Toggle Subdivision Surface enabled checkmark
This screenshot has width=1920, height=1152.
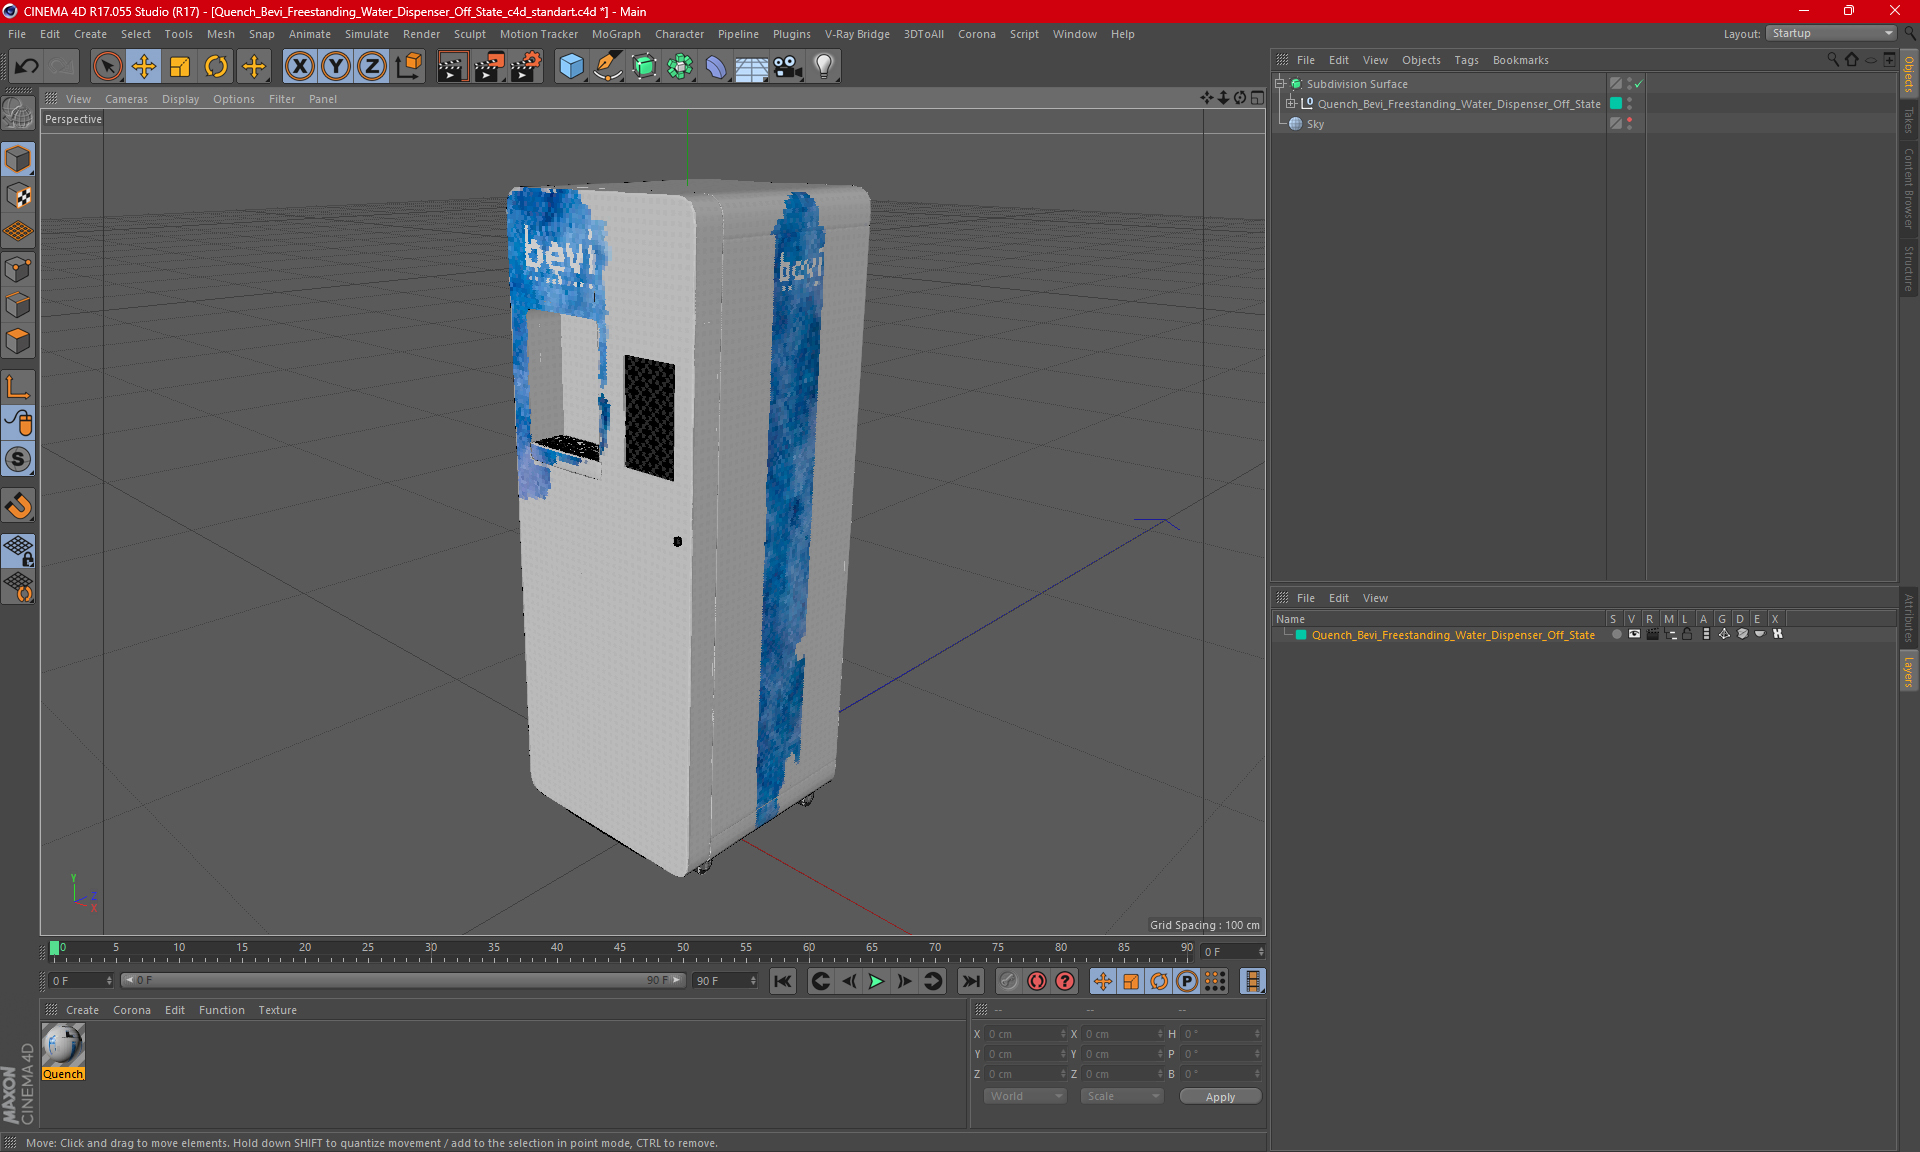pyautogui.click(x=1639, y=84)
